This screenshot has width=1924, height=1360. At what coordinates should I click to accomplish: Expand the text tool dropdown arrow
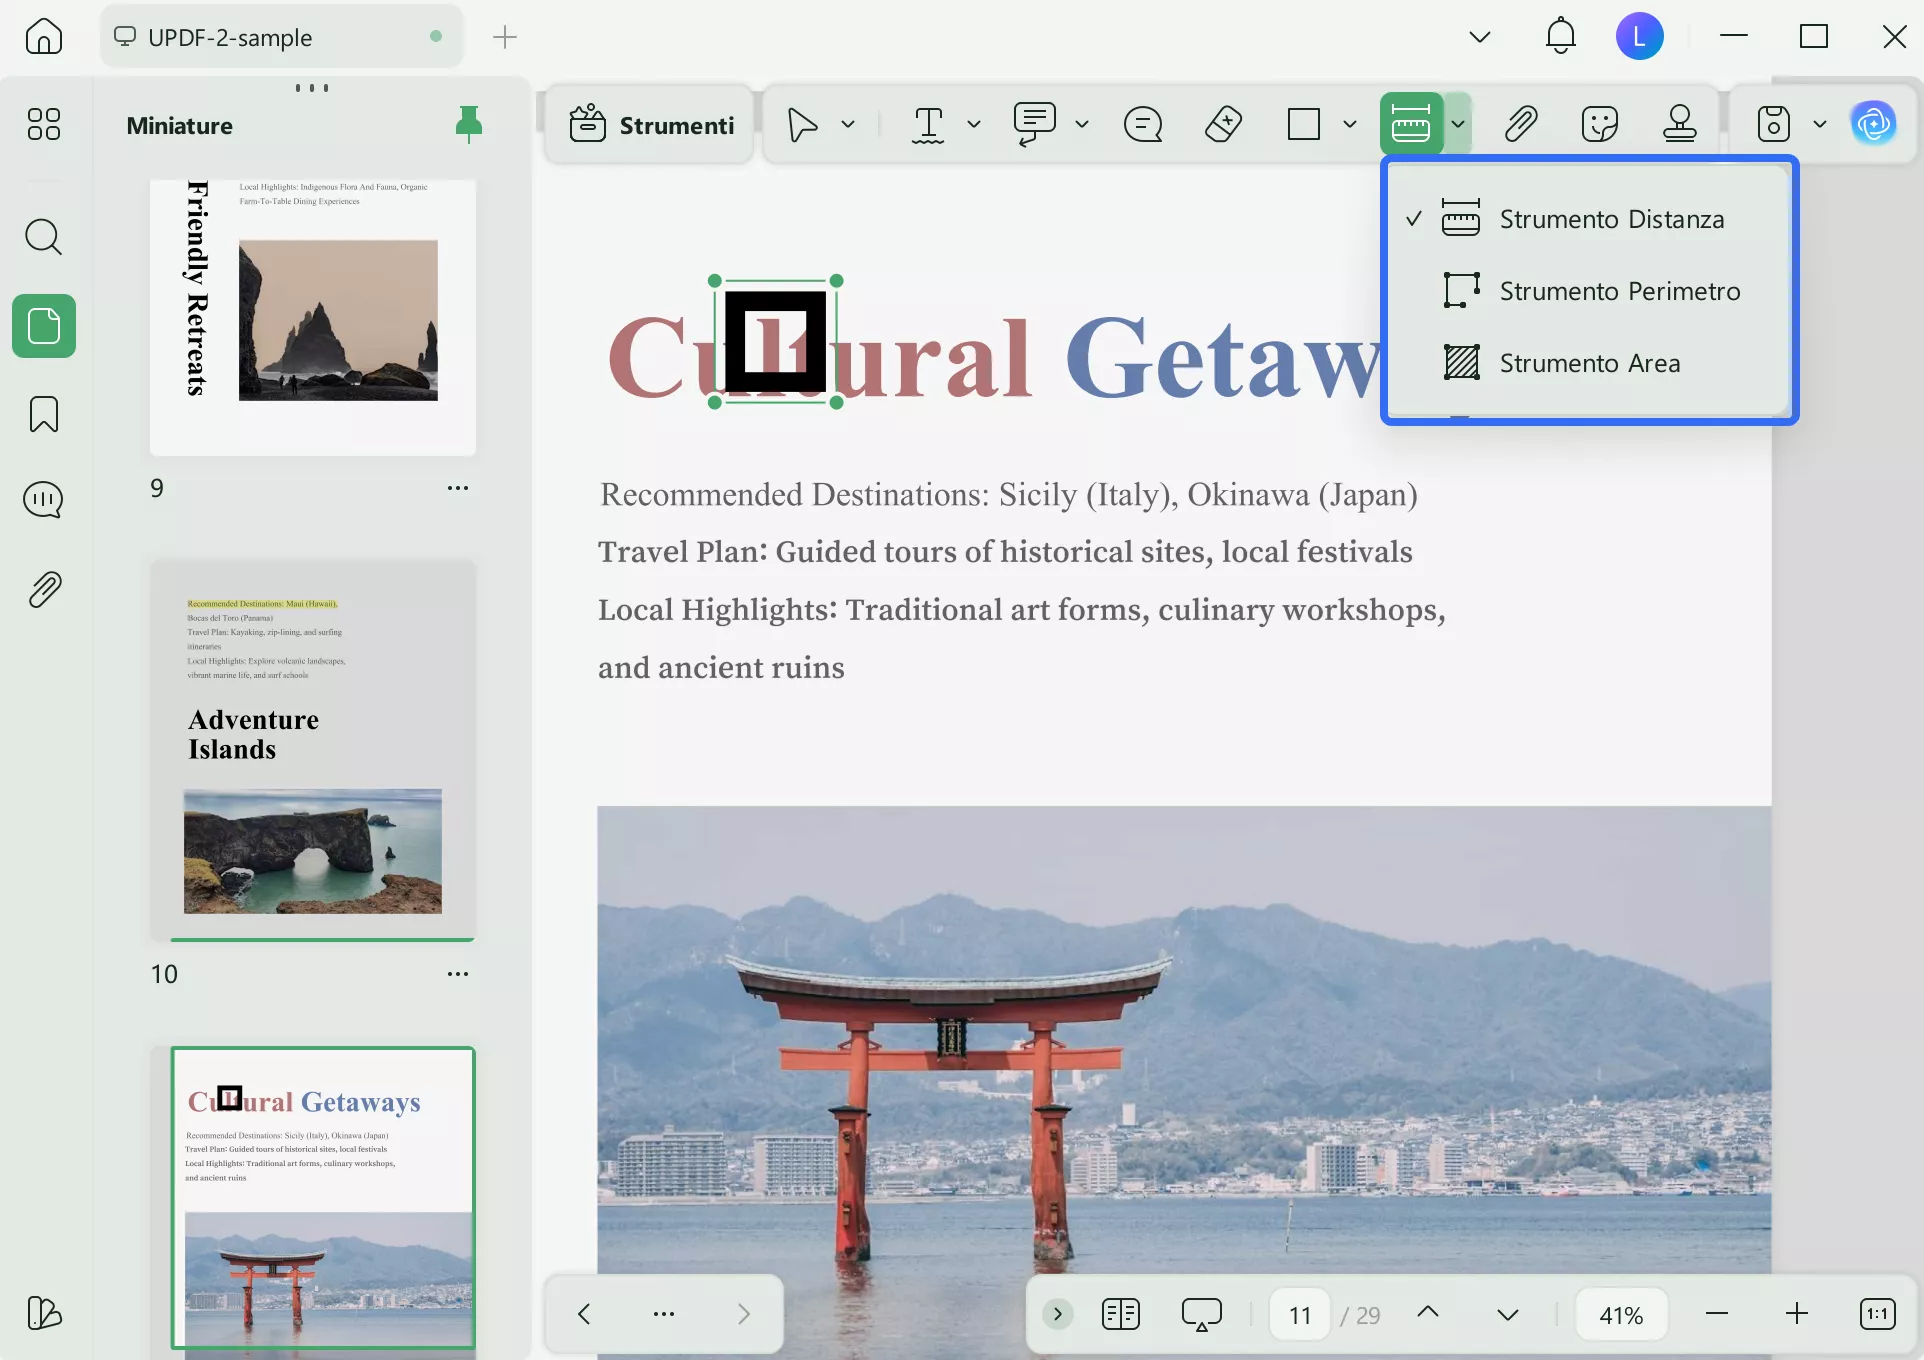(973, 125)
